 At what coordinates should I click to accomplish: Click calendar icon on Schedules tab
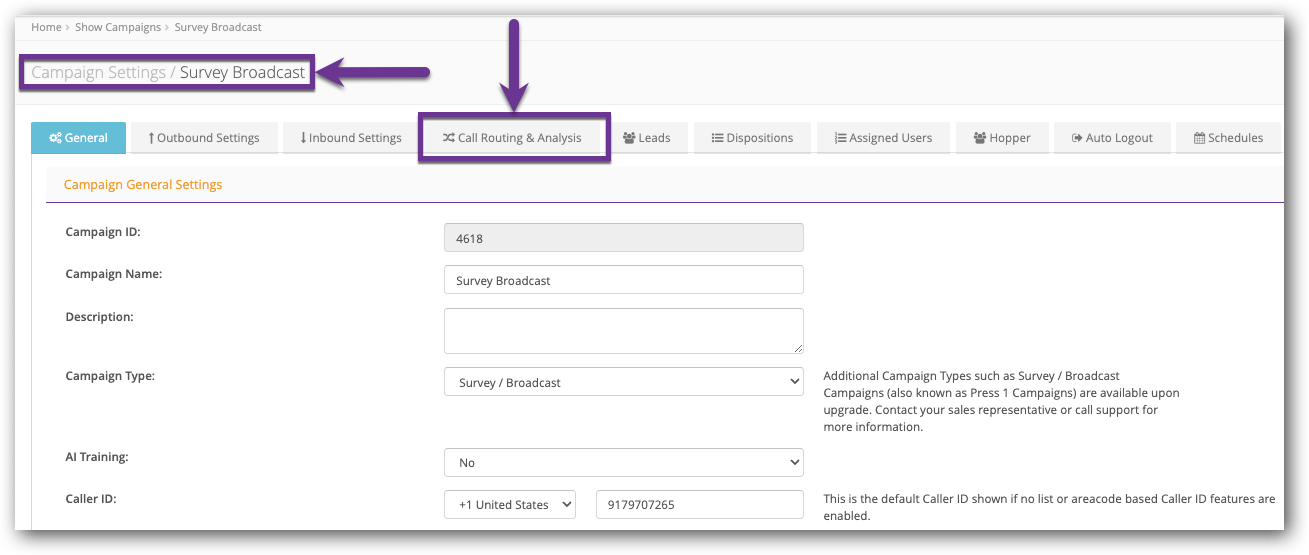point(1199,138)
